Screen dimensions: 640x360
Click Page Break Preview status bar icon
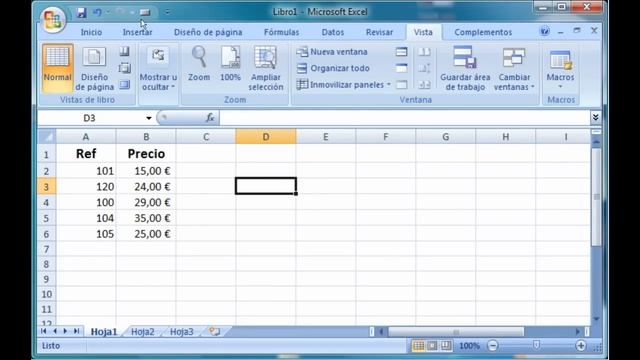point(446,346)
